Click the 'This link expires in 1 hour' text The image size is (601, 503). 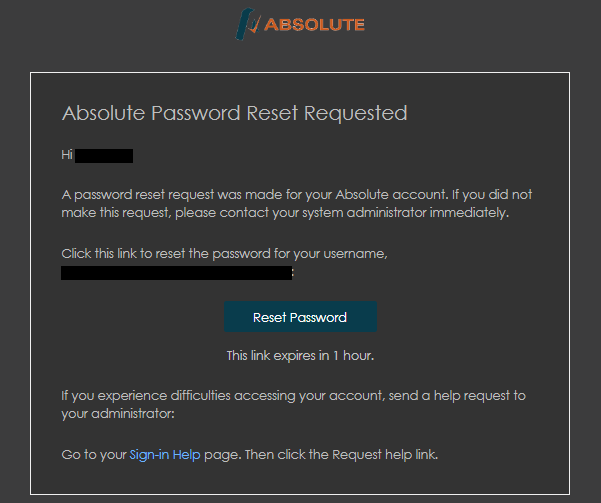[300, 356]
